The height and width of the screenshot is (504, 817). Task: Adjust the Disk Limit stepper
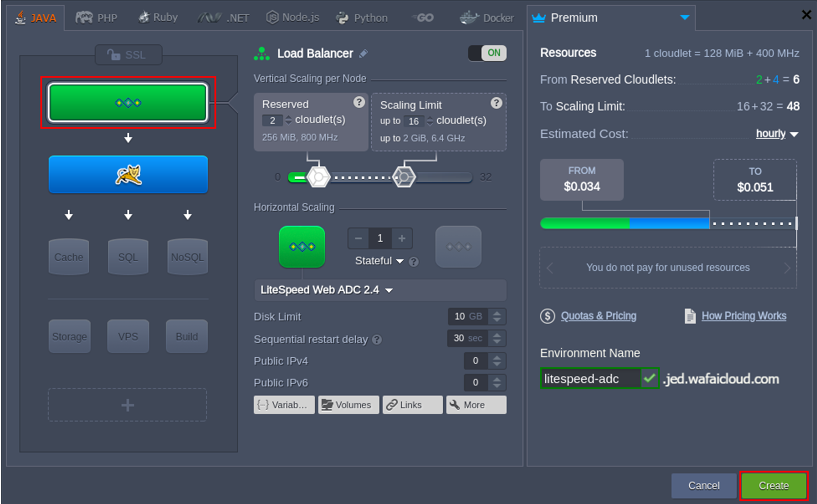point(497,316)
